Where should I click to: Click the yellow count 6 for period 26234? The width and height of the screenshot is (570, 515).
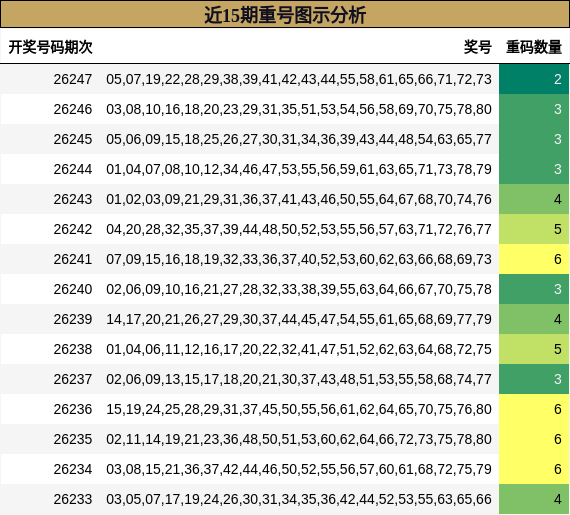[534, 469]
